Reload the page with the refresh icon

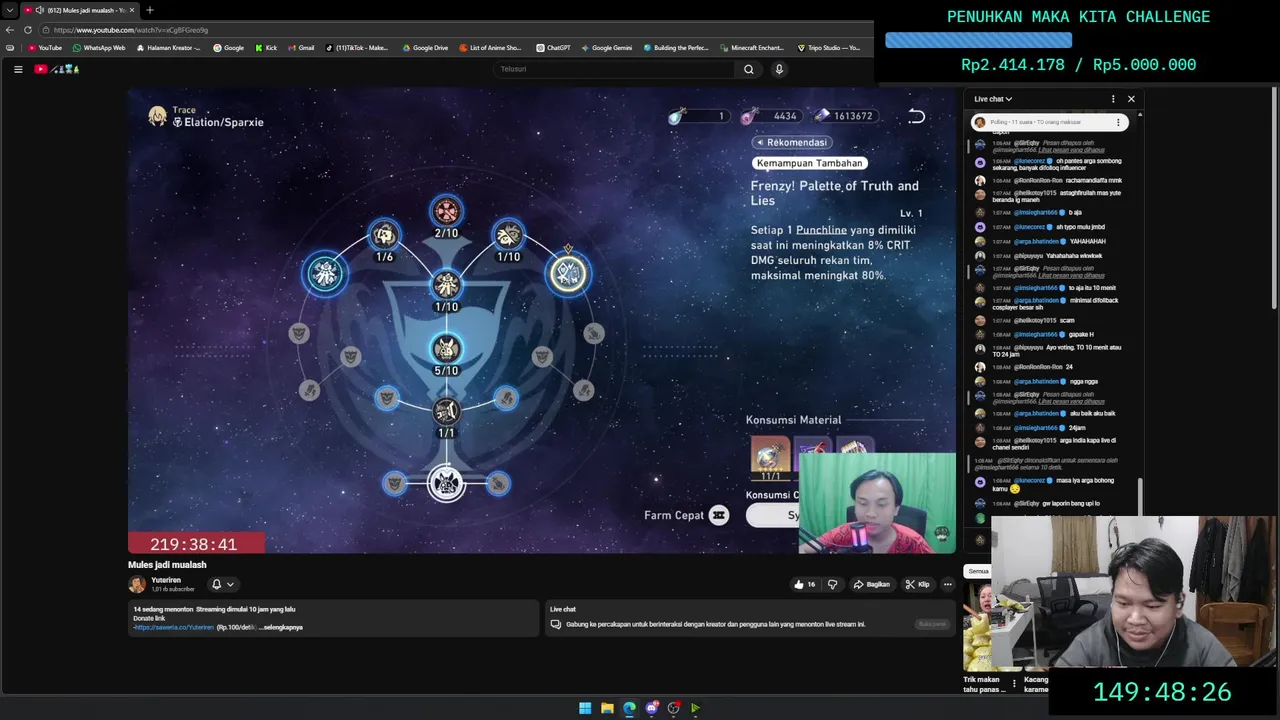28,30
